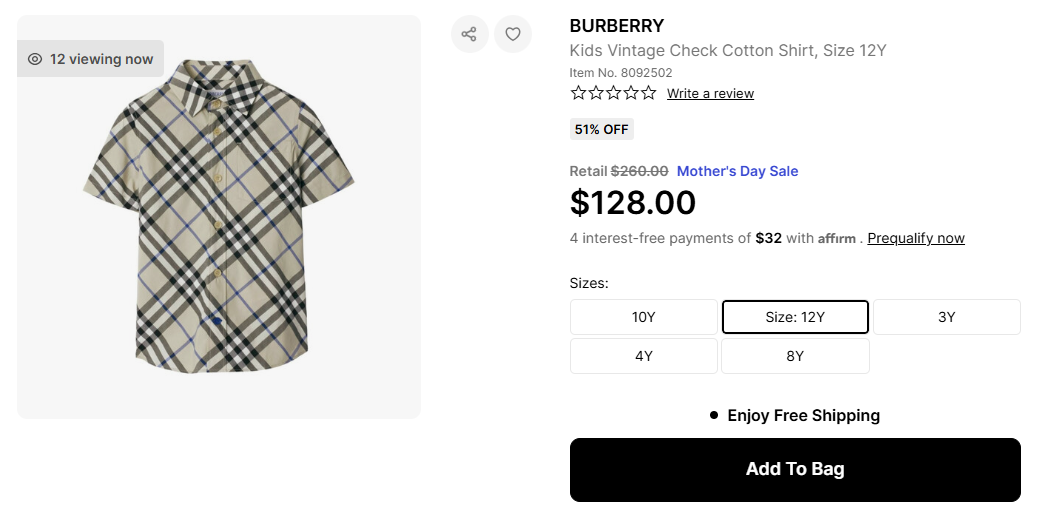
Task: Choose the 4Y size option
Action: coord(643,356)
